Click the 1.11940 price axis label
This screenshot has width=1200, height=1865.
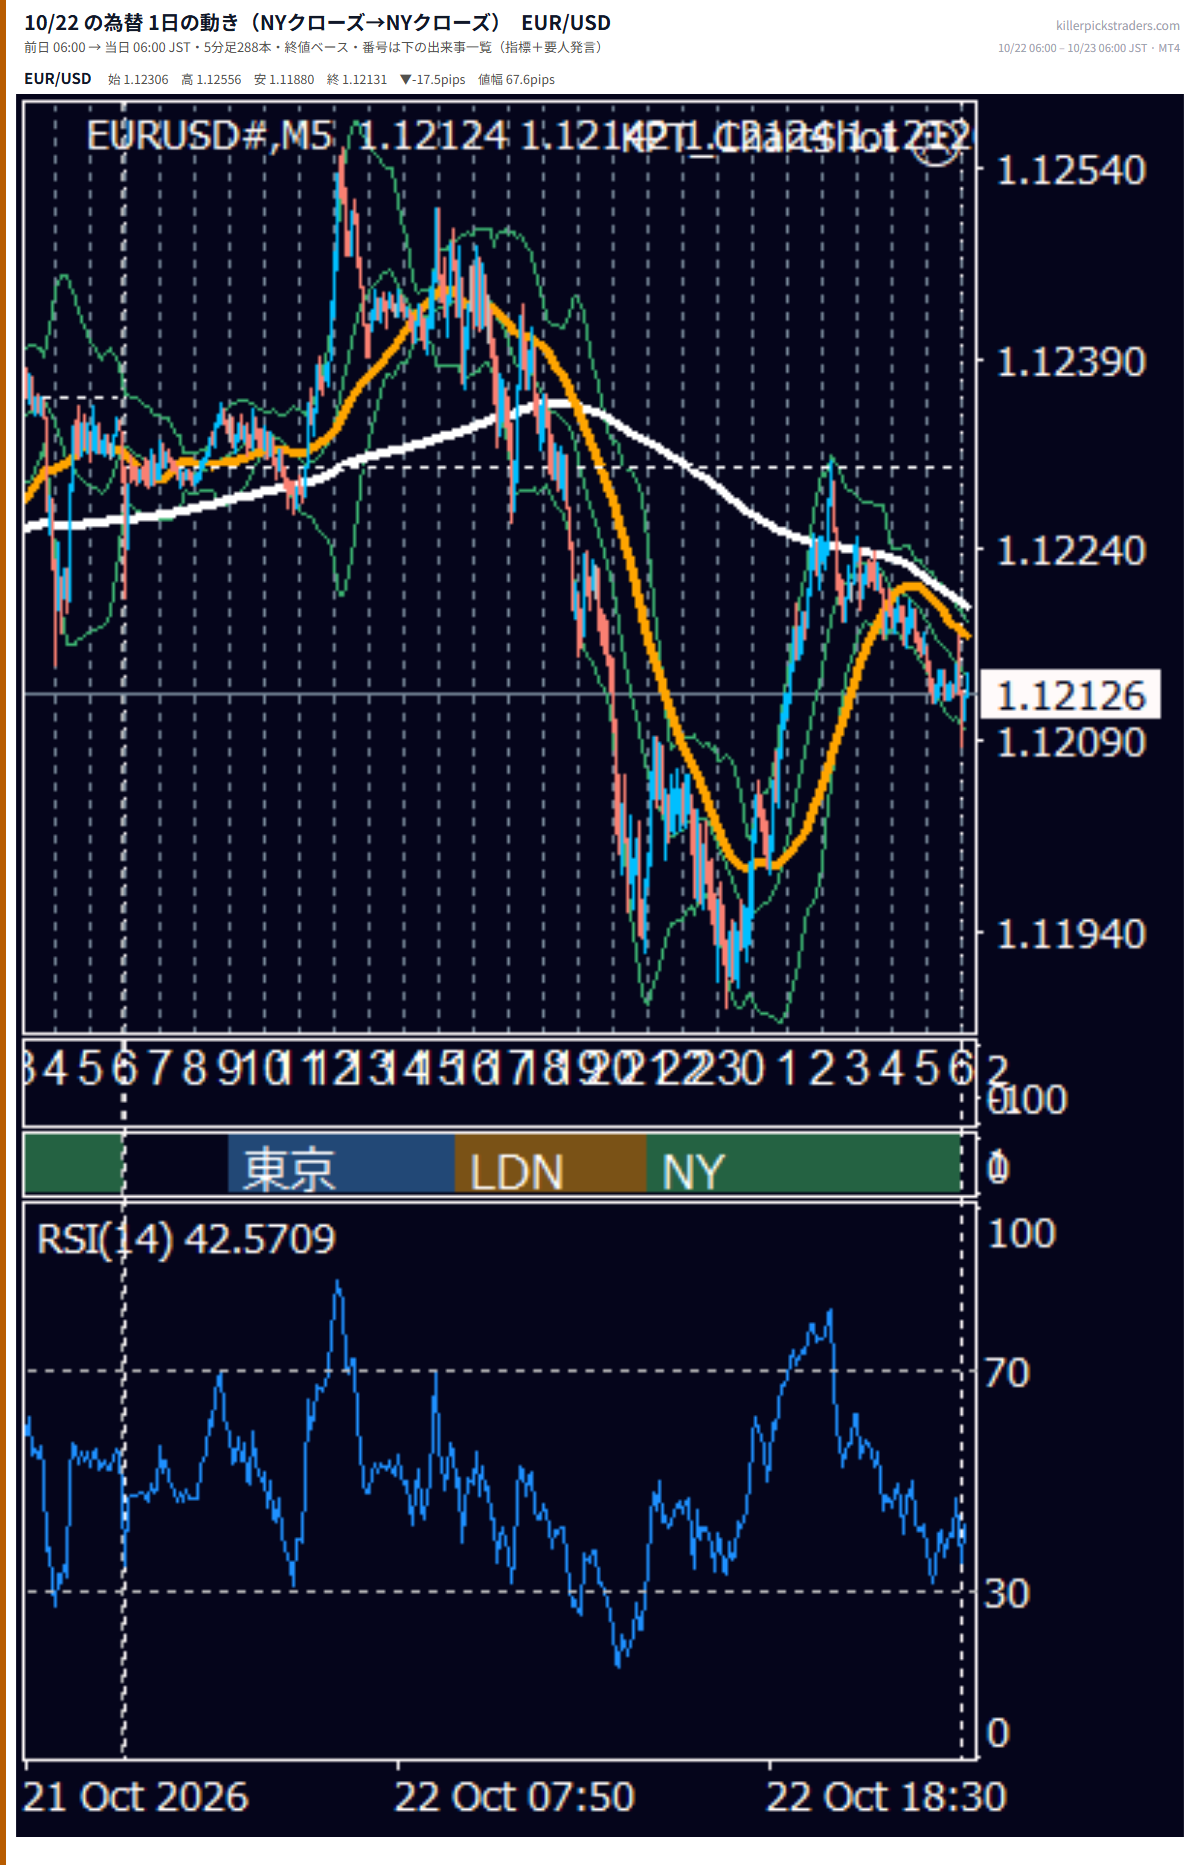(1071, 935)
